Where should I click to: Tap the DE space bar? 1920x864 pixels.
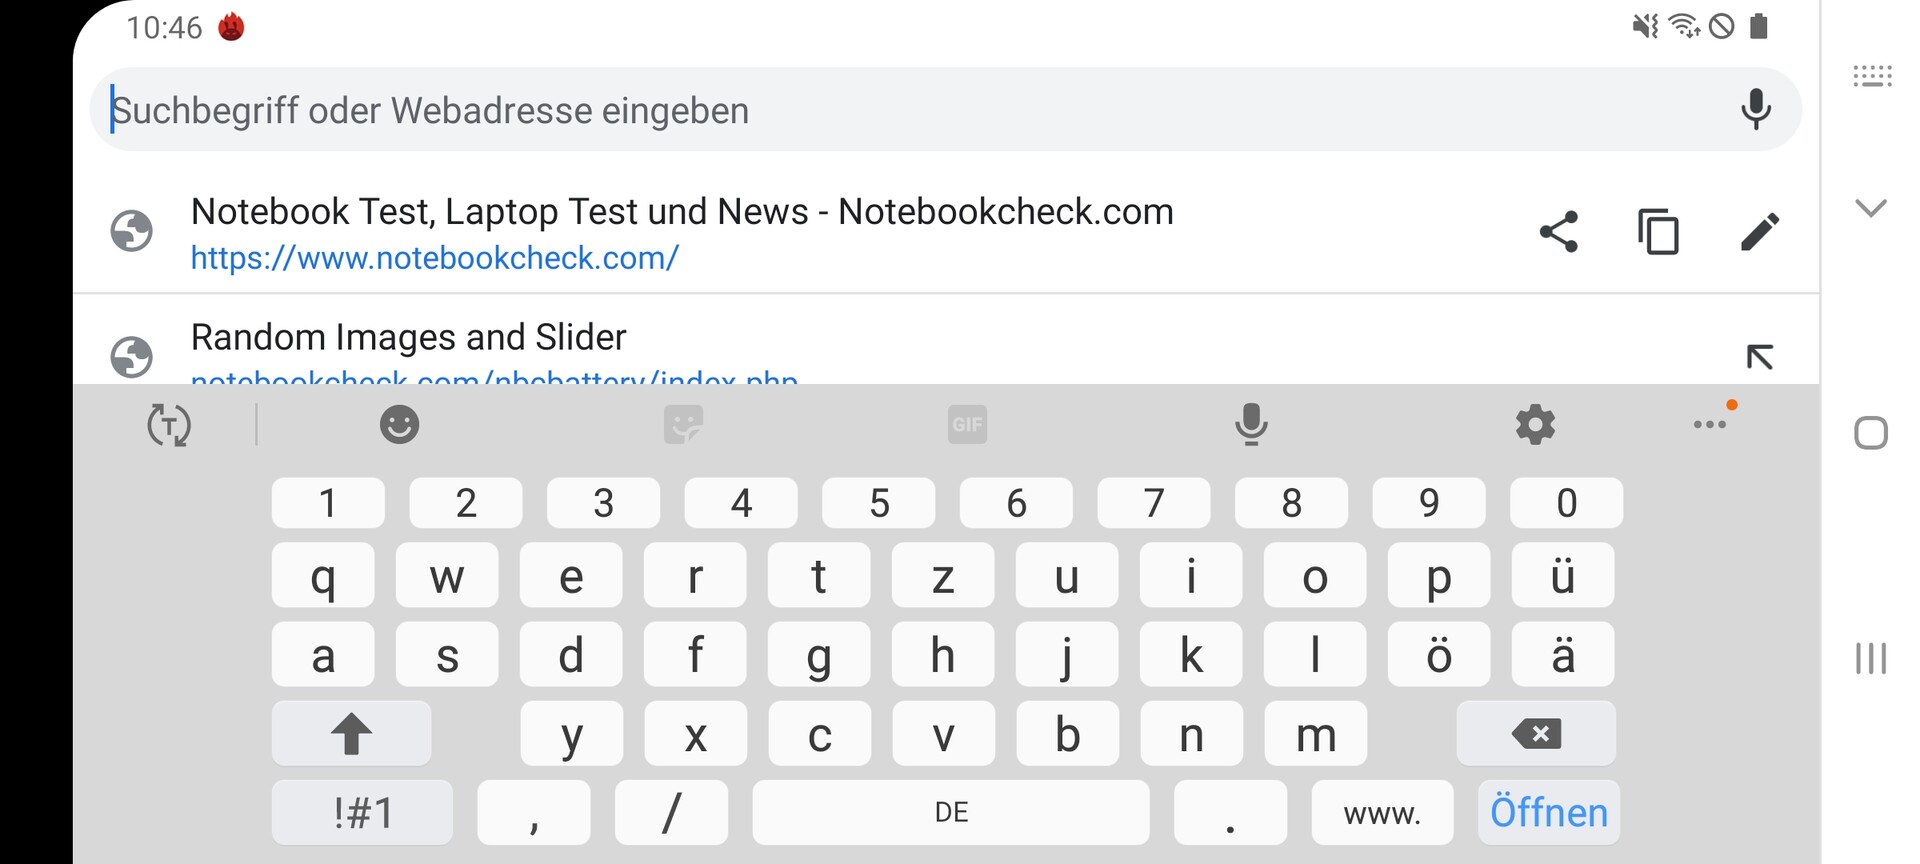pyautogui.click(x=951, y=812)
